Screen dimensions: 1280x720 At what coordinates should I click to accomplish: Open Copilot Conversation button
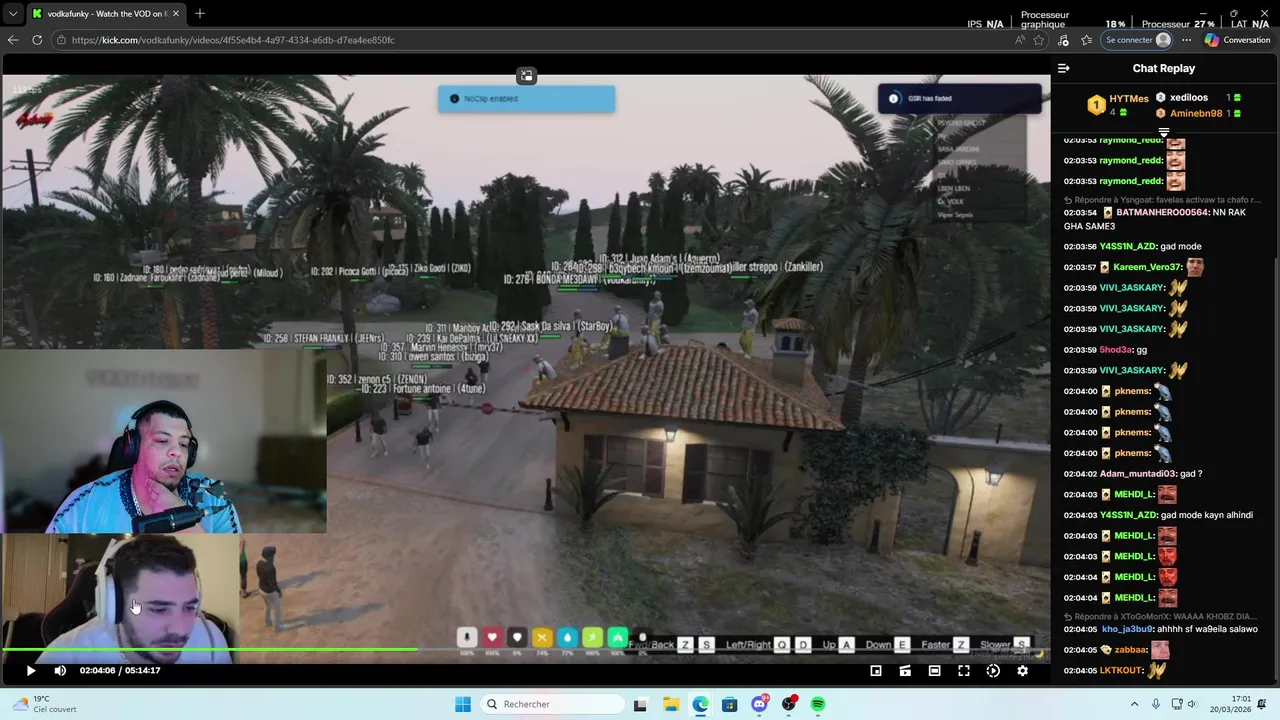pyautogui.click(x=1237, y=40)
